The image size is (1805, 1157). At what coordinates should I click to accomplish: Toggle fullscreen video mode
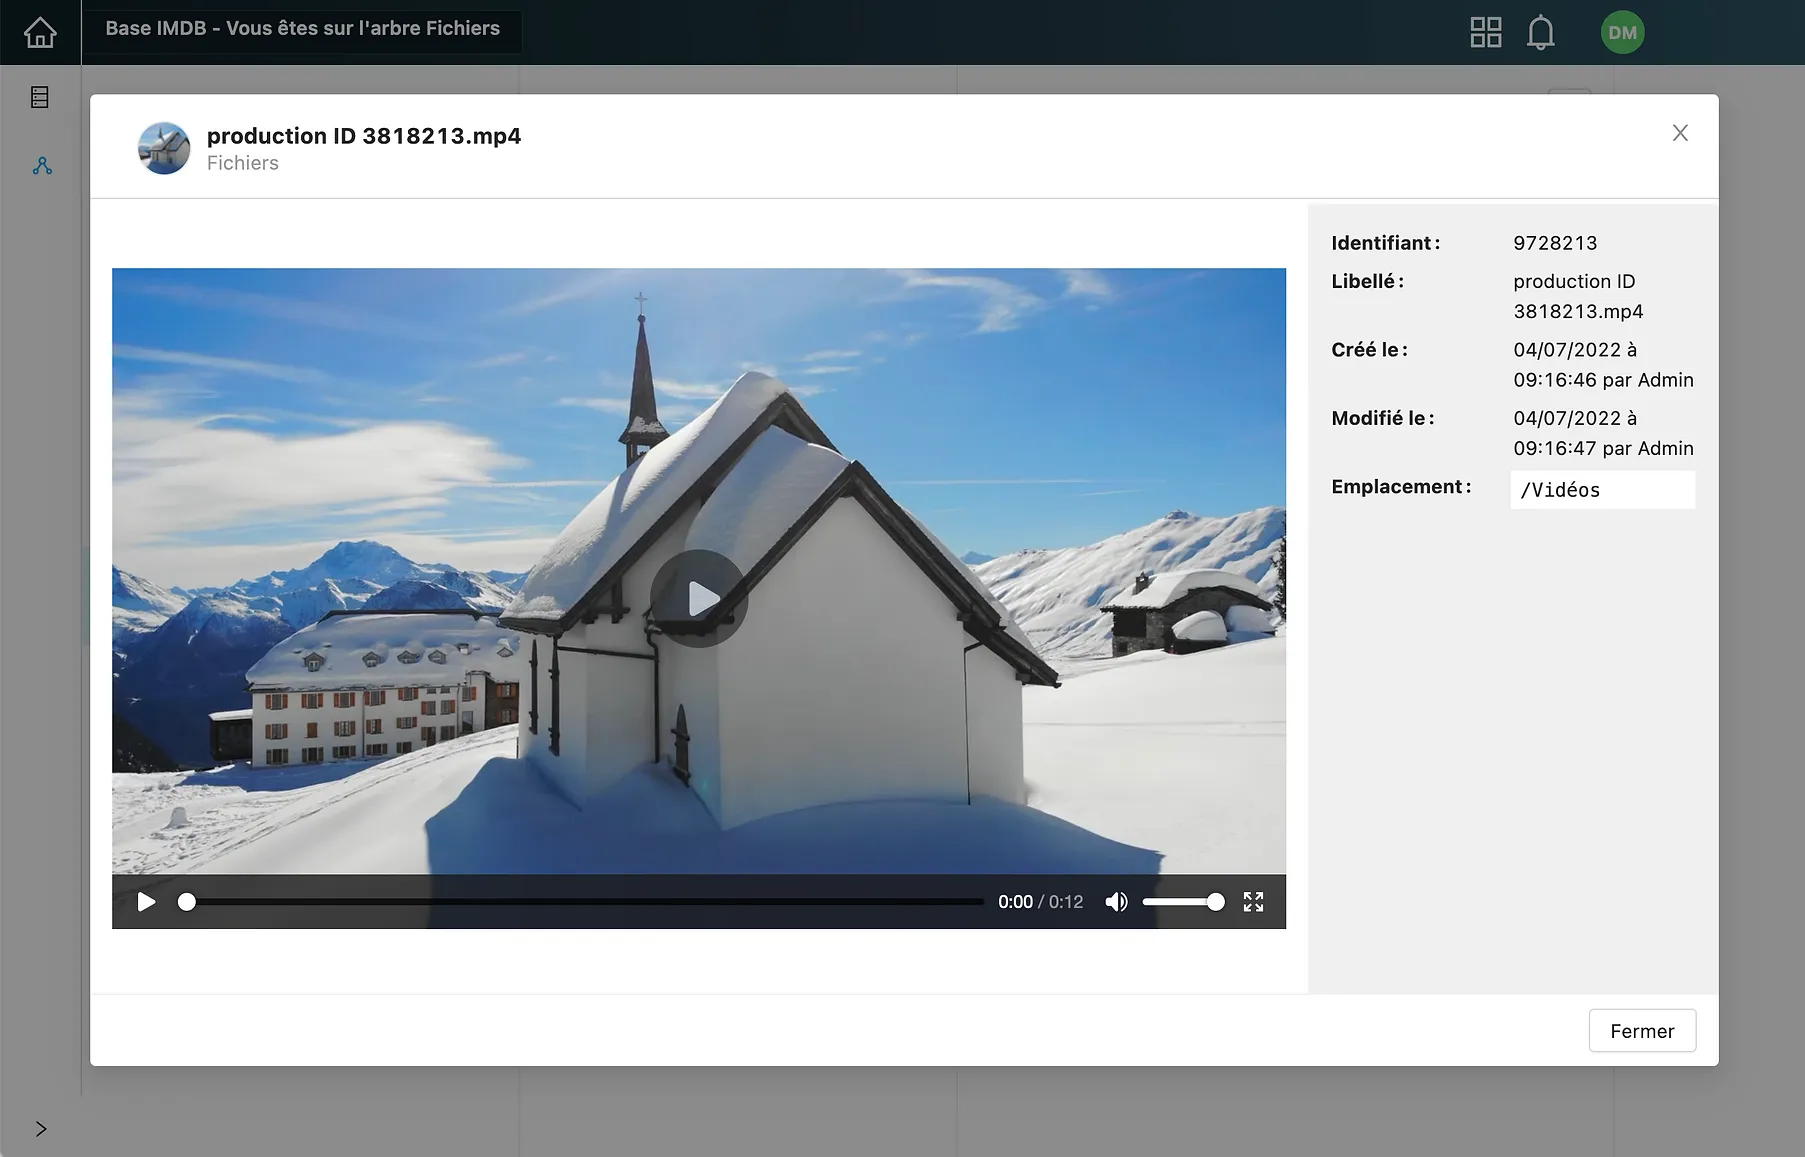tap(1253, 902)
